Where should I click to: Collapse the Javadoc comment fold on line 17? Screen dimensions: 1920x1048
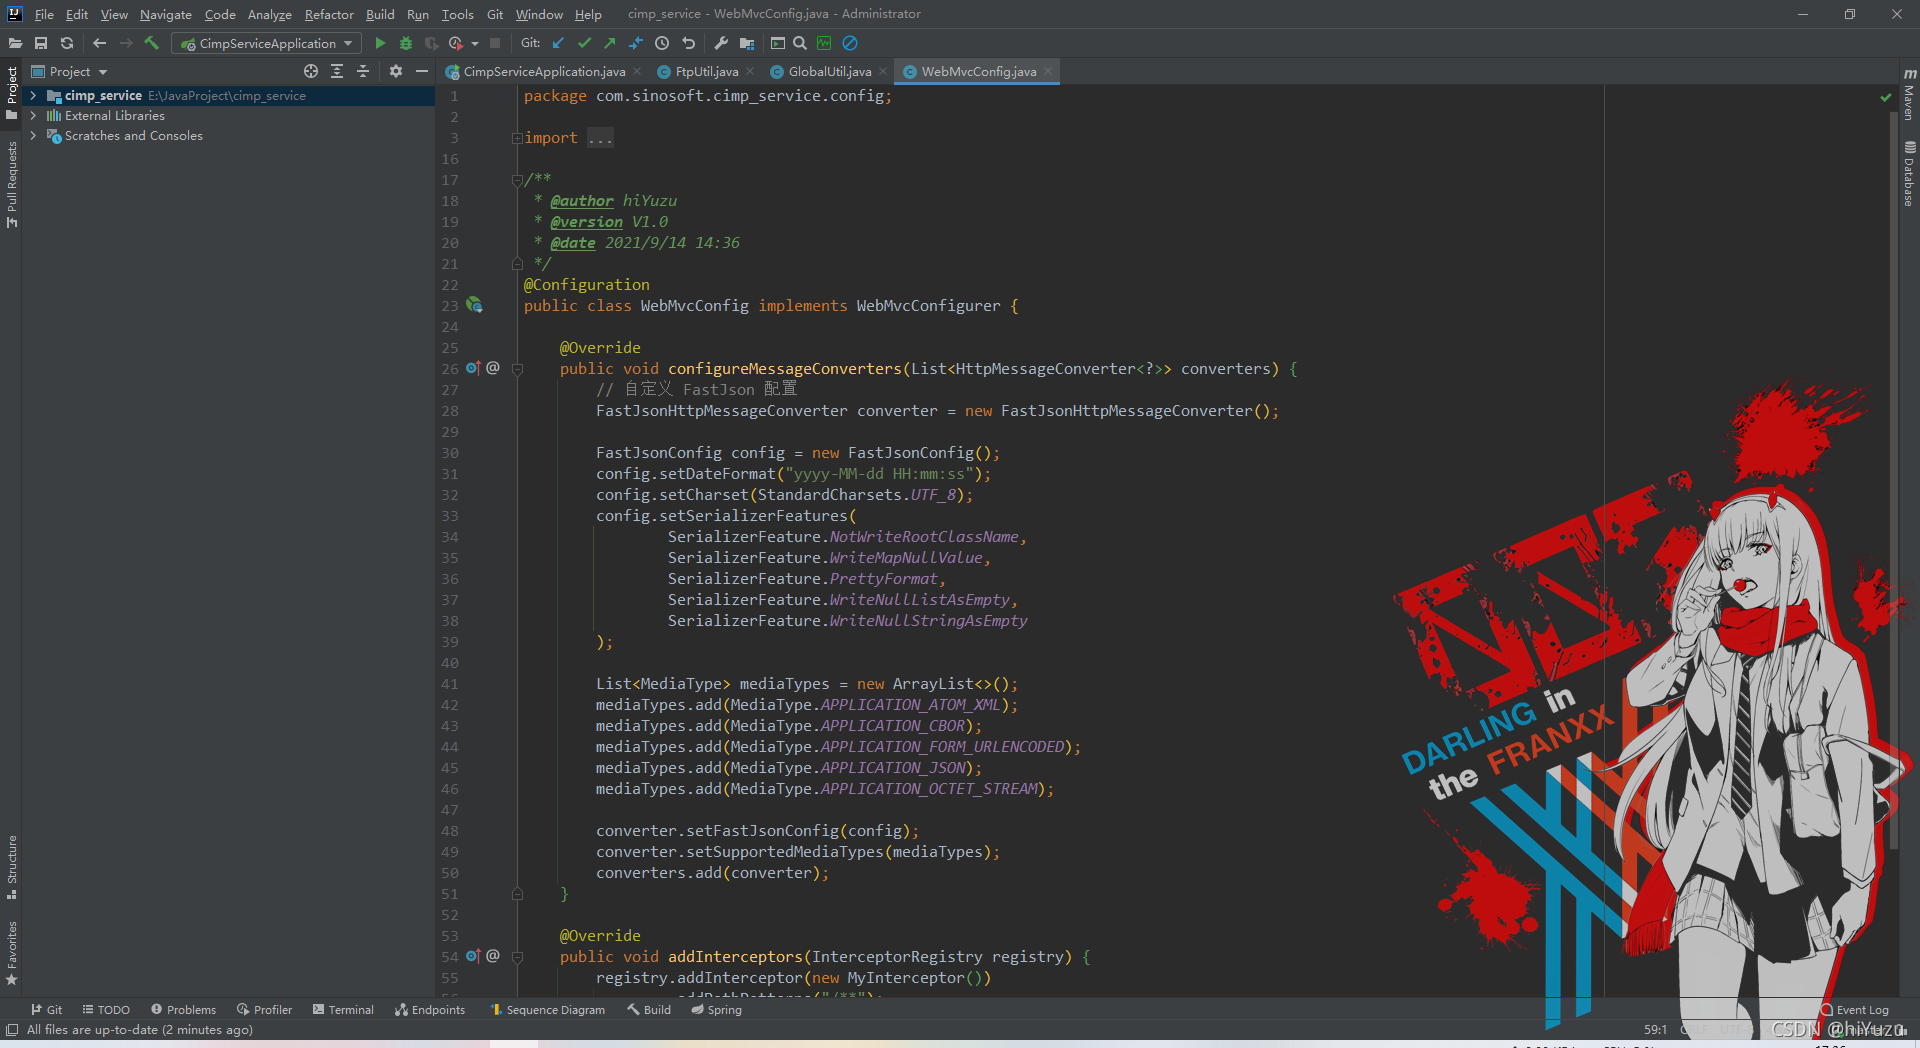(517, 180)
